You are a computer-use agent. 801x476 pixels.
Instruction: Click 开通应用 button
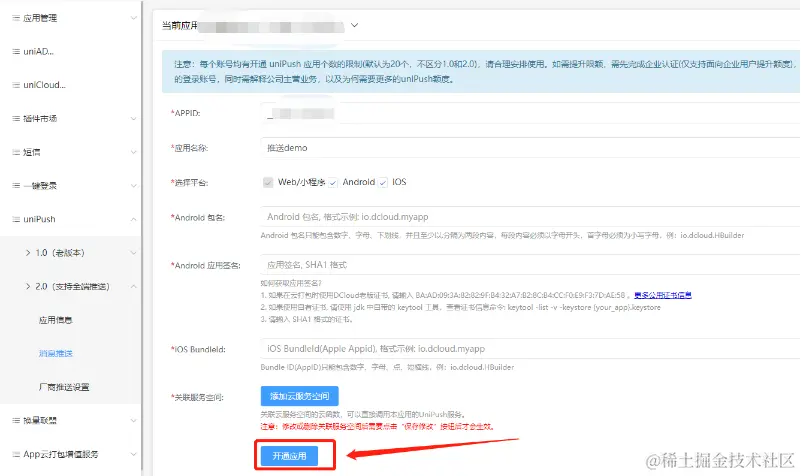[289, 456]
